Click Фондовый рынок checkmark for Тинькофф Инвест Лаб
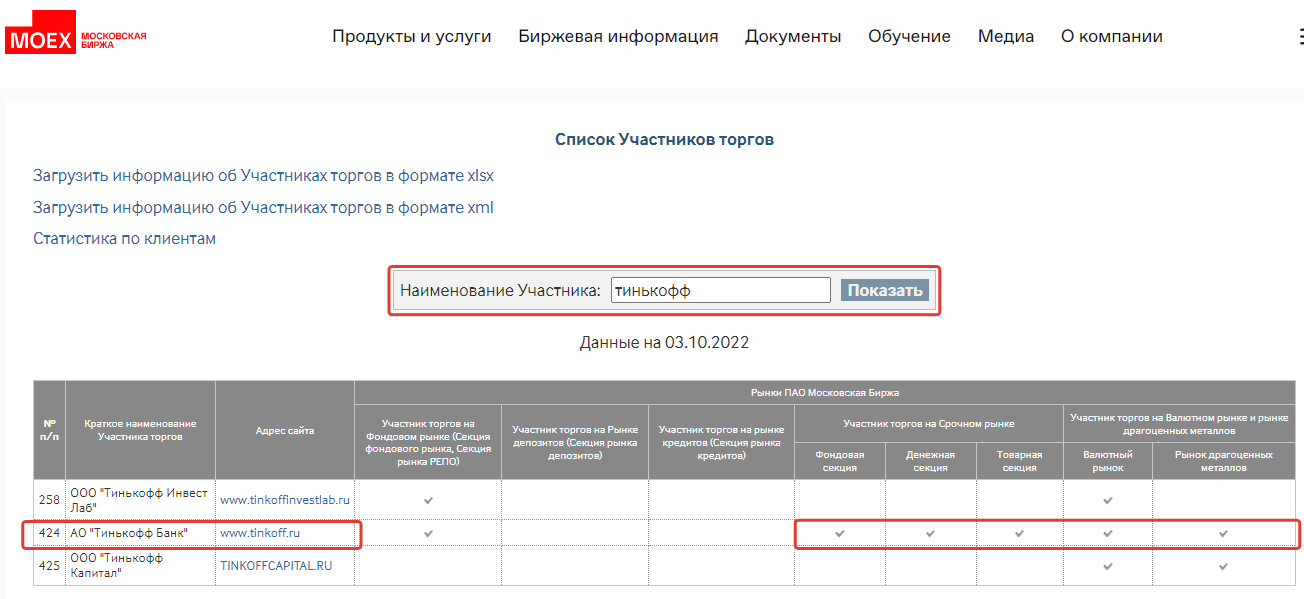 pos(428,499)
